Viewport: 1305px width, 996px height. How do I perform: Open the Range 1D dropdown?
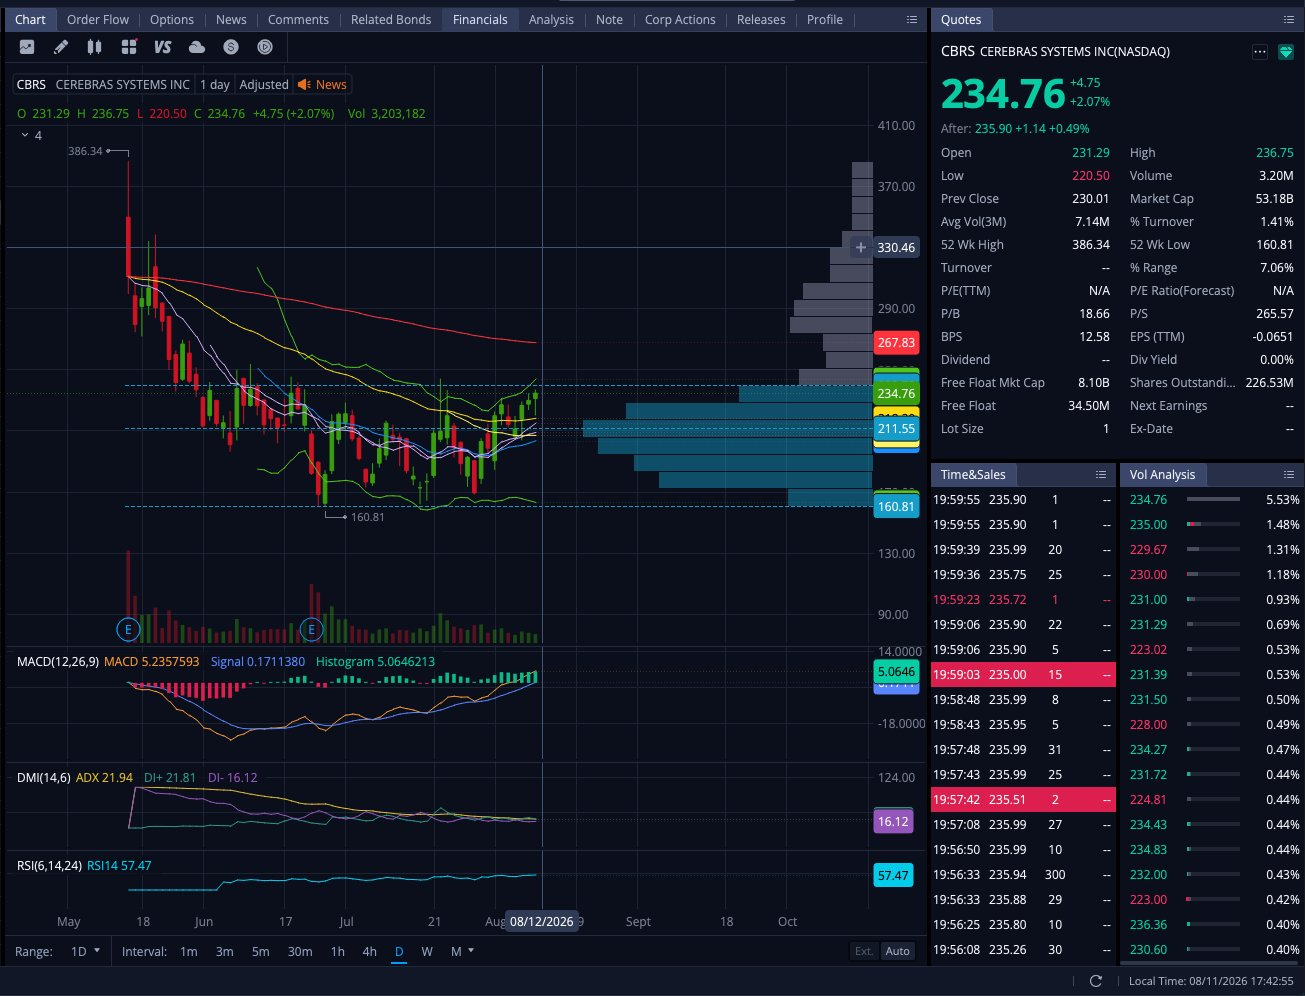coord(86,951)
